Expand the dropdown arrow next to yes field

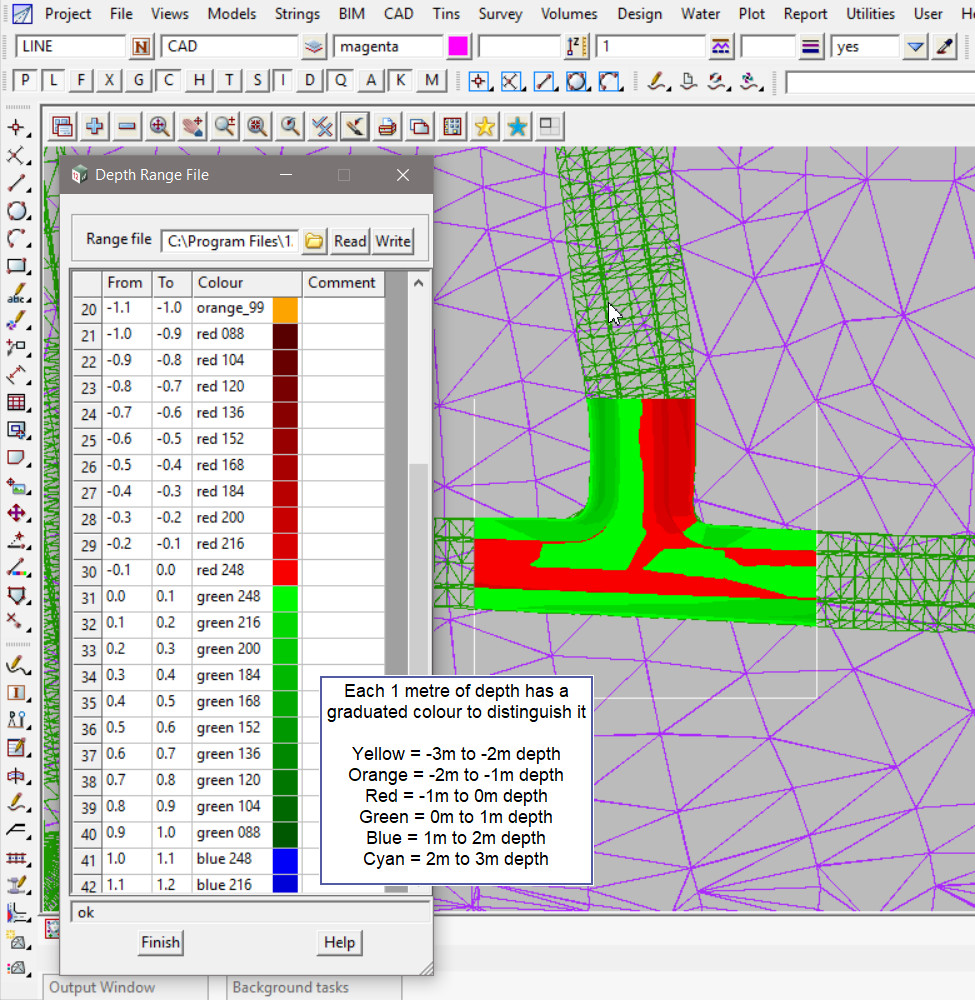tap(916, 47)
